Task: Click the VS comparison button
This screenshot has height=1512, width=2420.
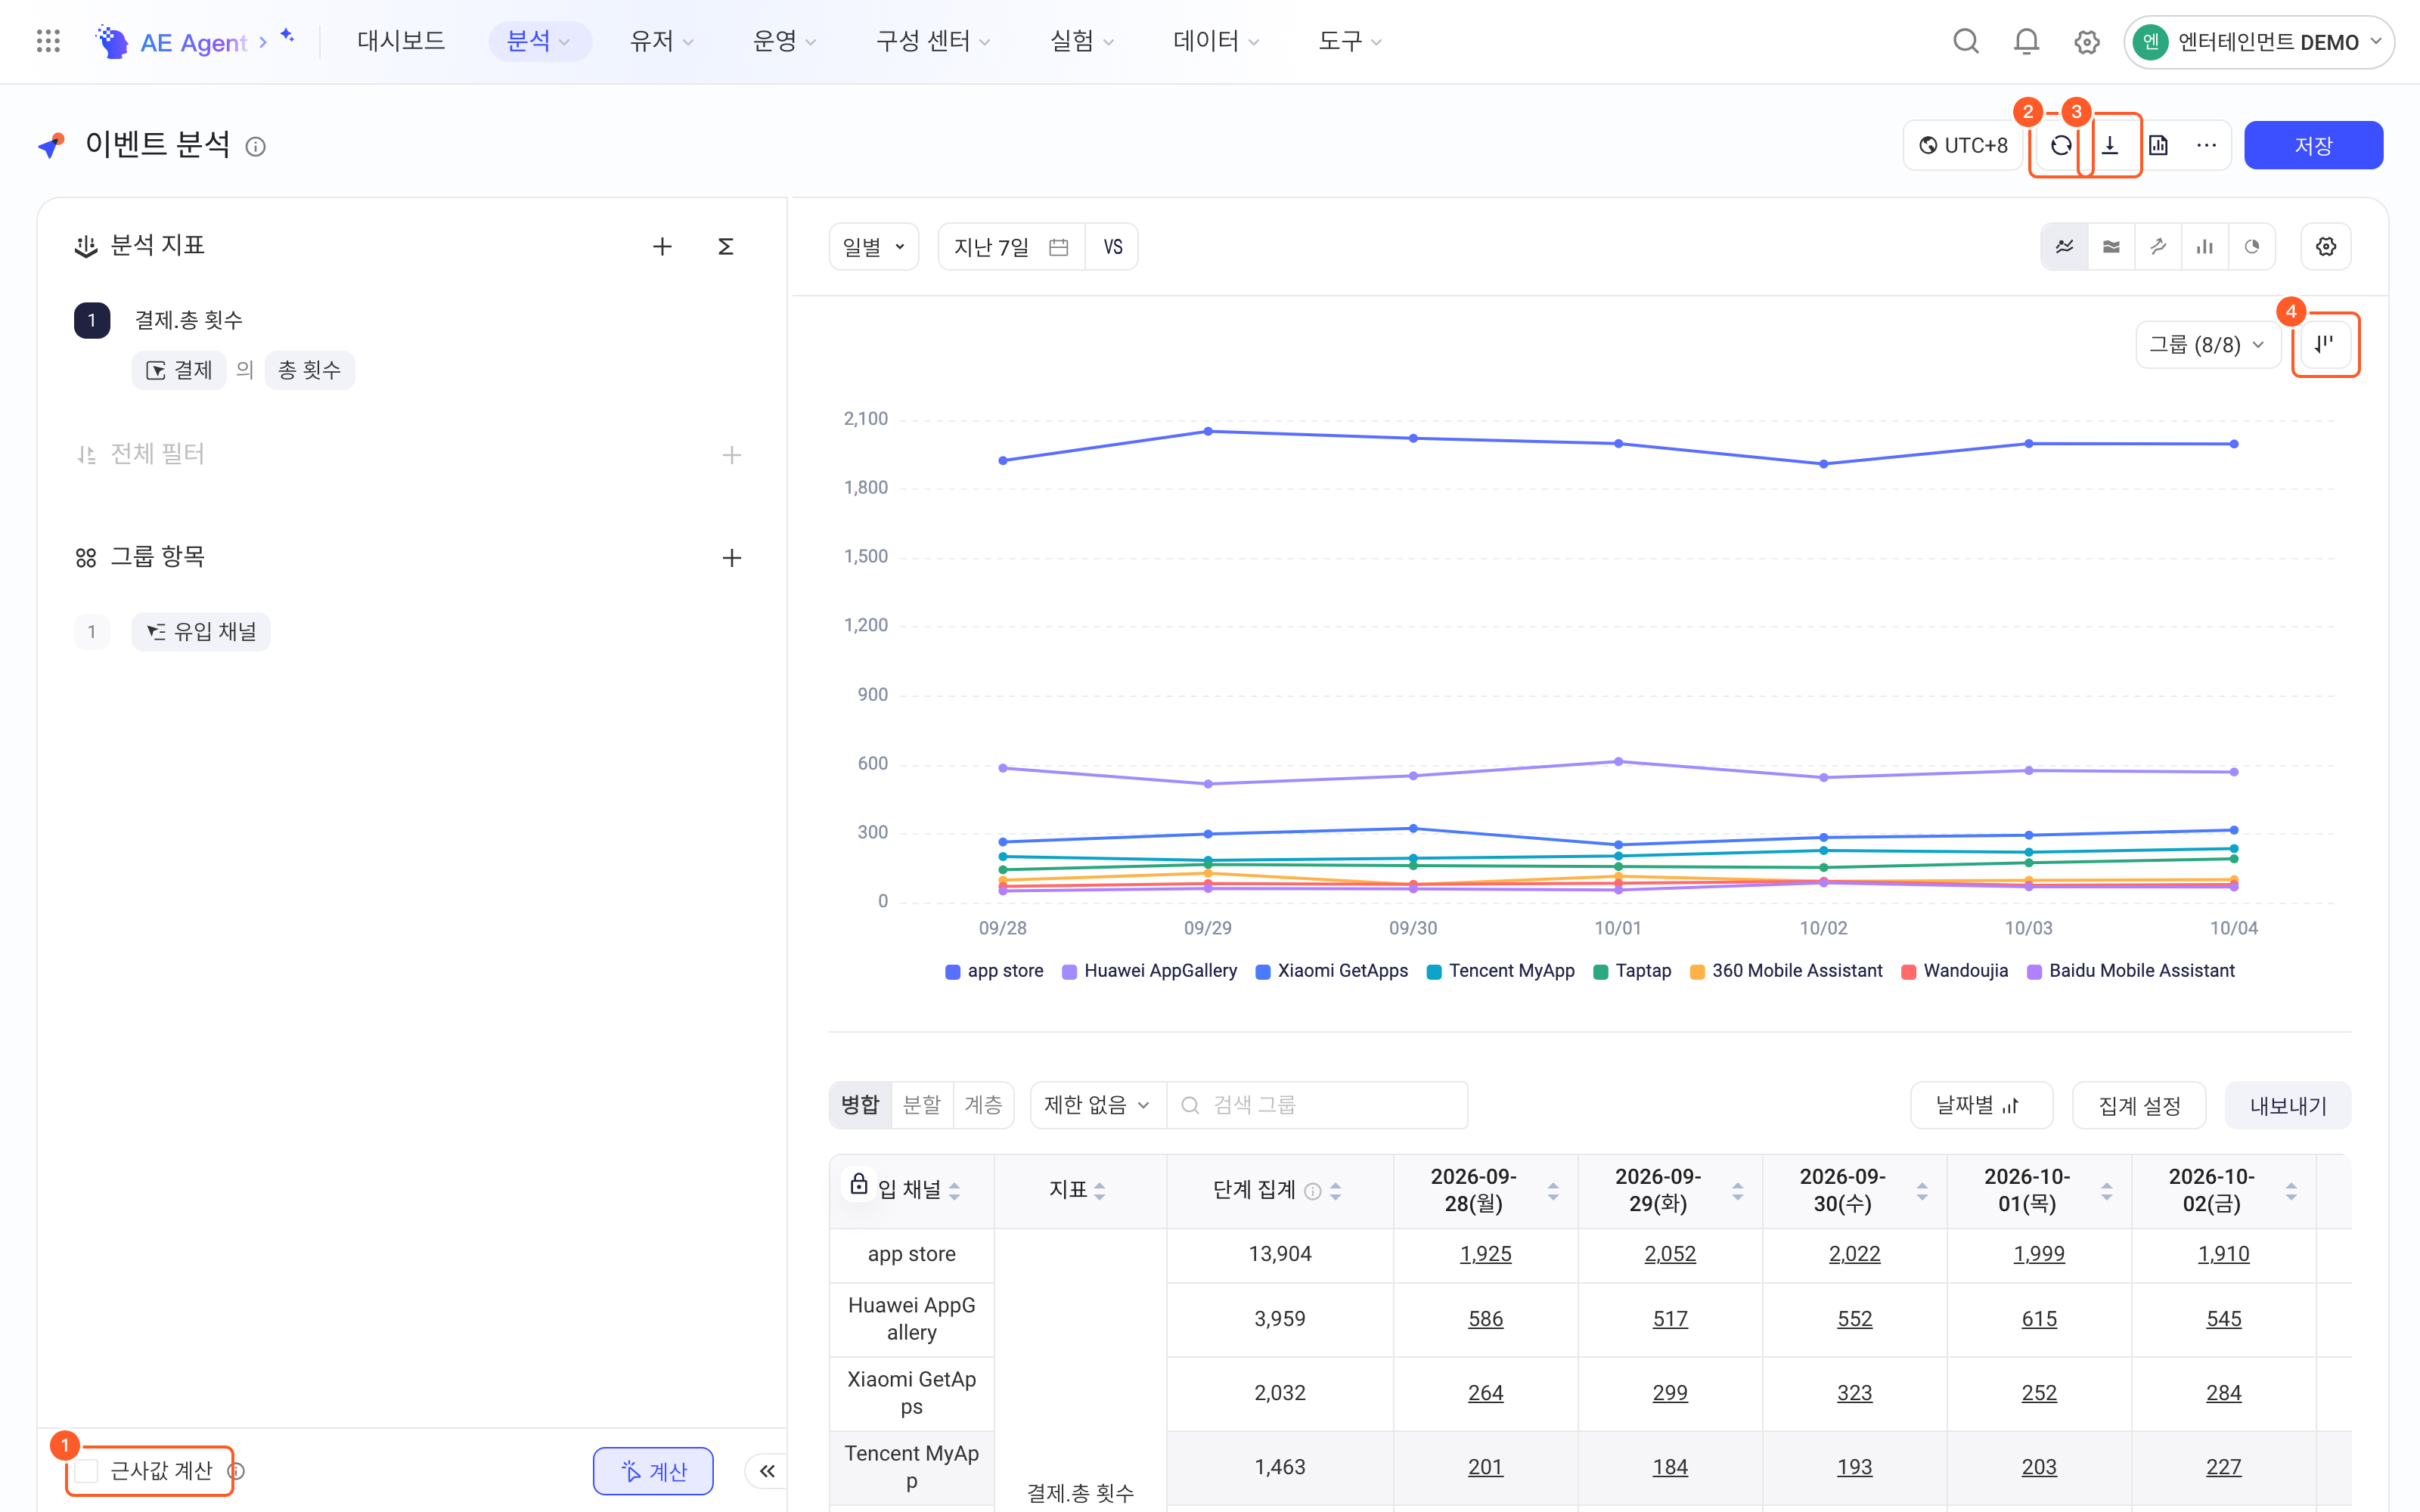Action: pos(1112,247)
